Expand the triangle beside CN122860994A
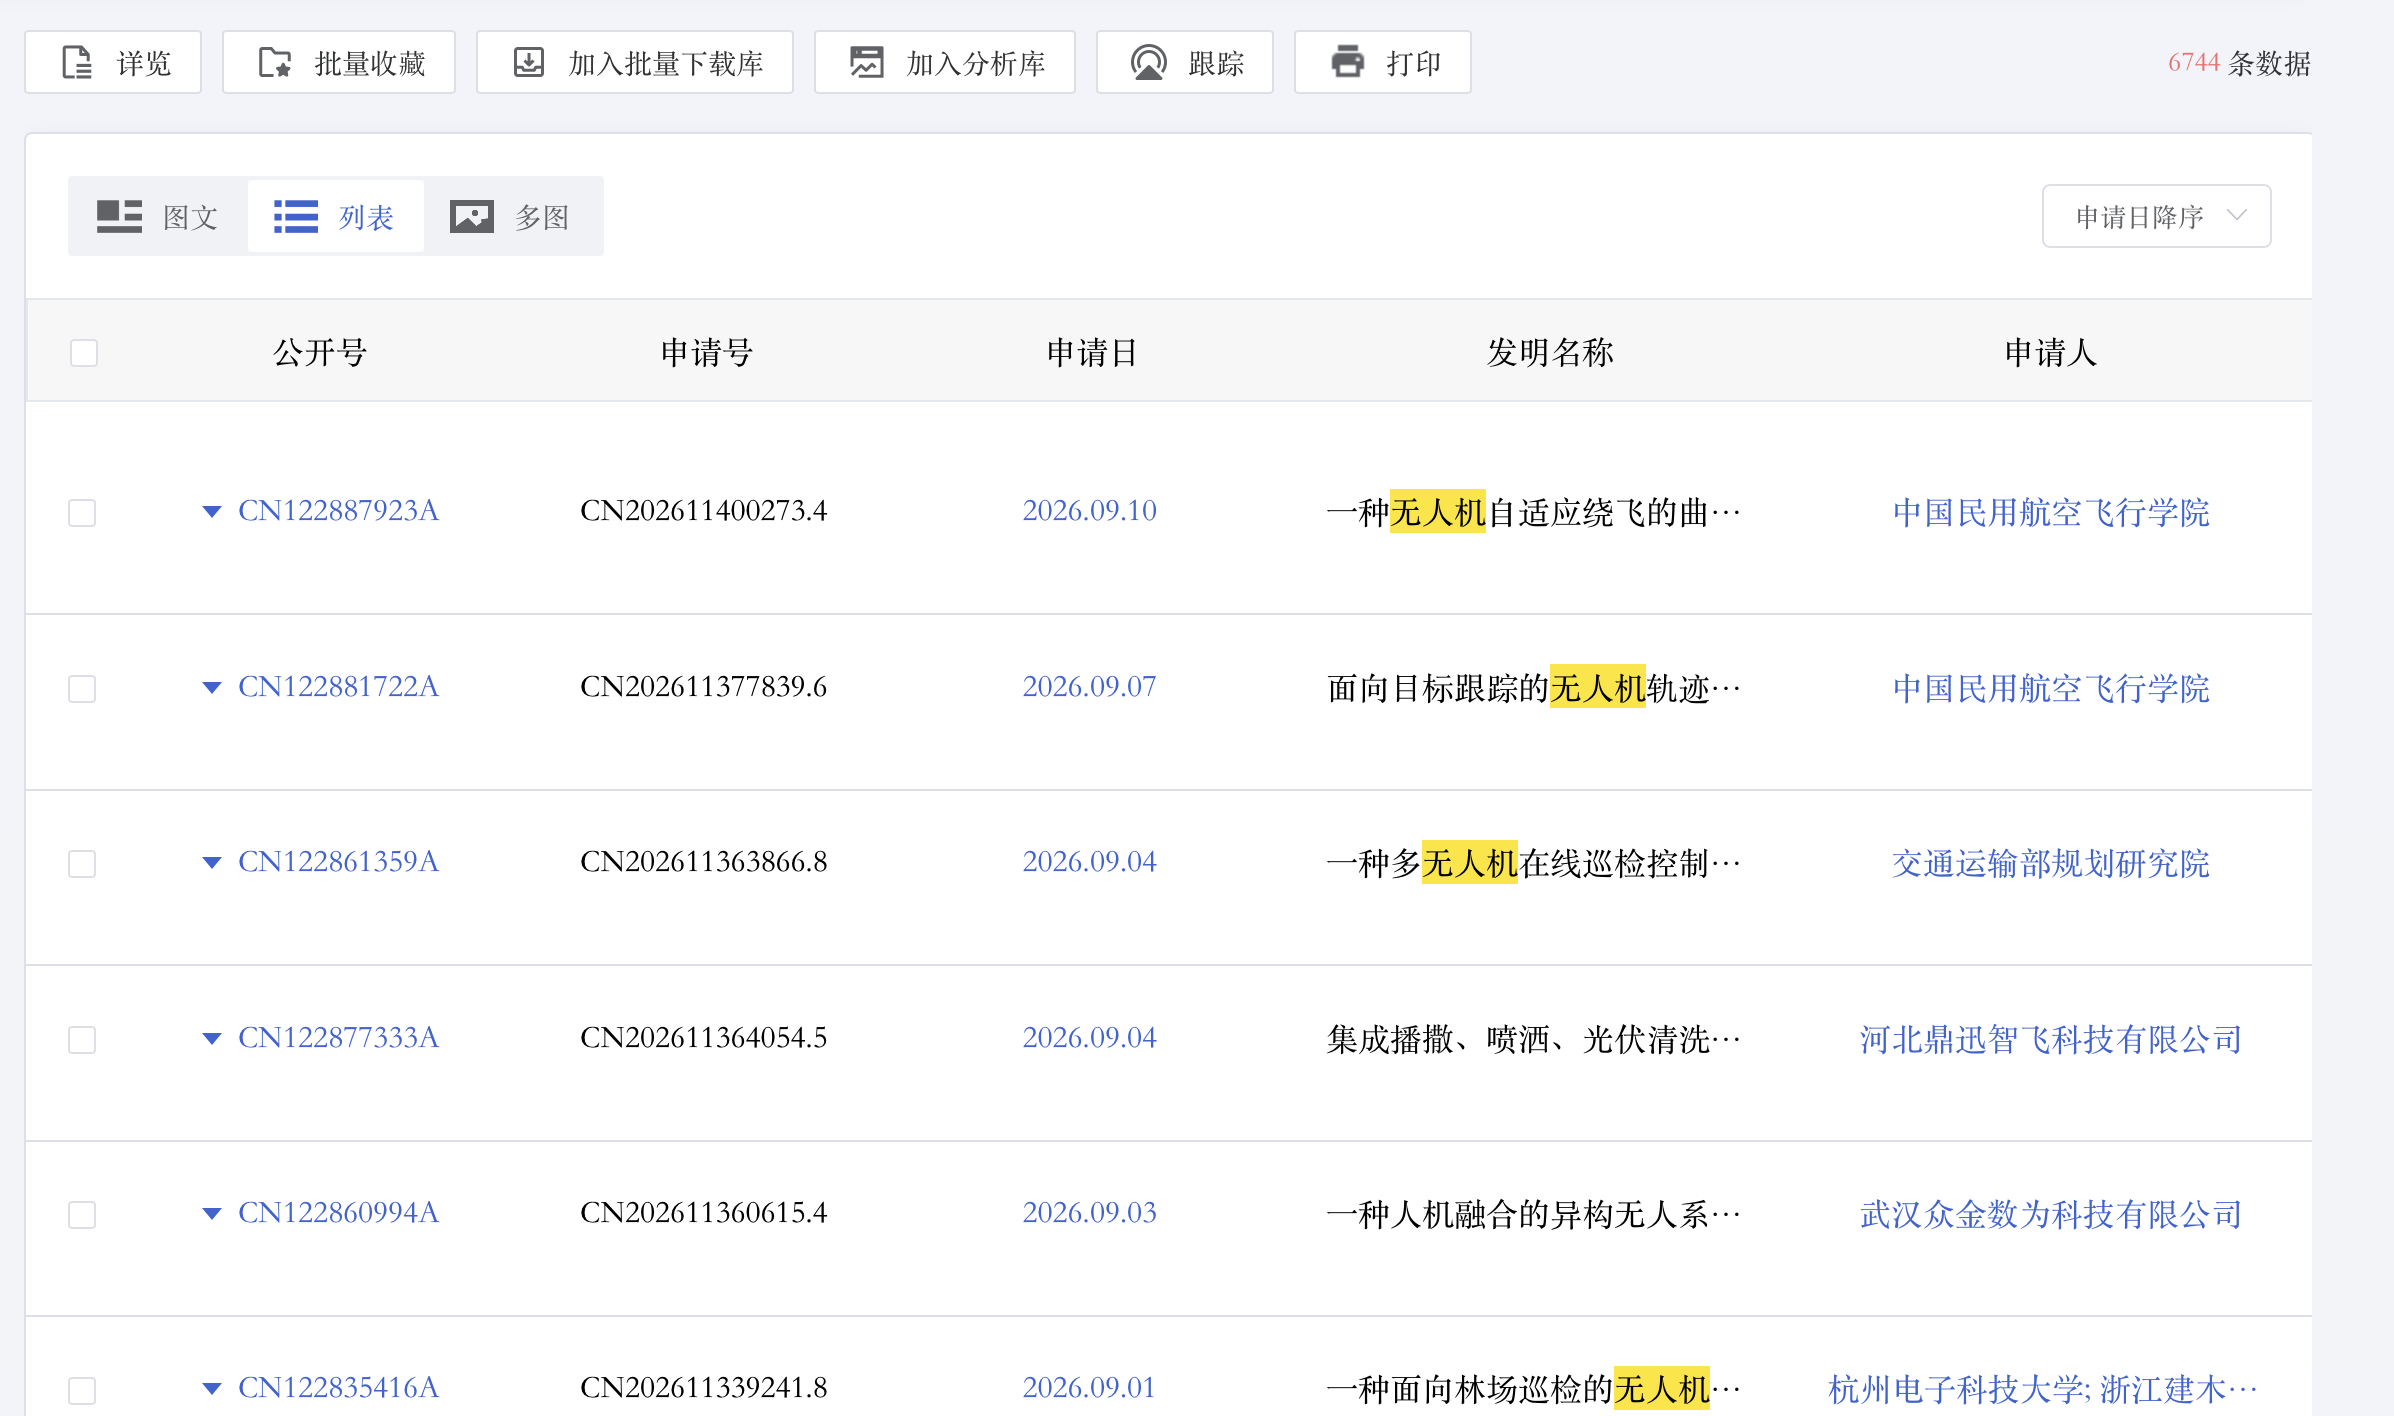The width and height of the screenshot is (2394, 1416). point(211,1214)
